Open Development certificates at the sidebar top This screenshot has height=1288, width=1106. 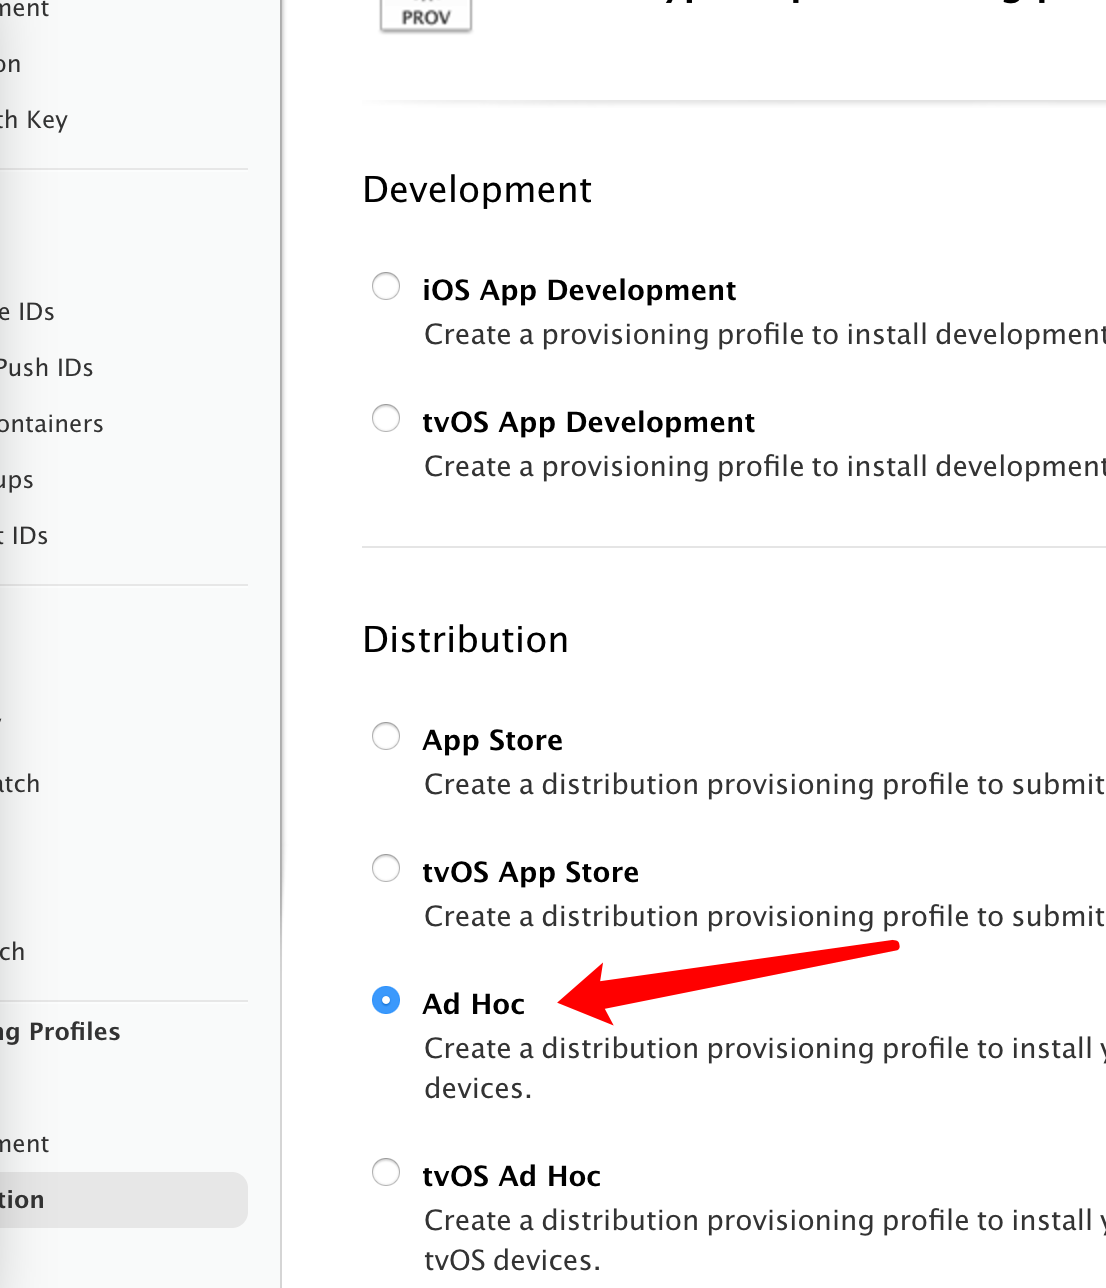click(x=24, y=10)
